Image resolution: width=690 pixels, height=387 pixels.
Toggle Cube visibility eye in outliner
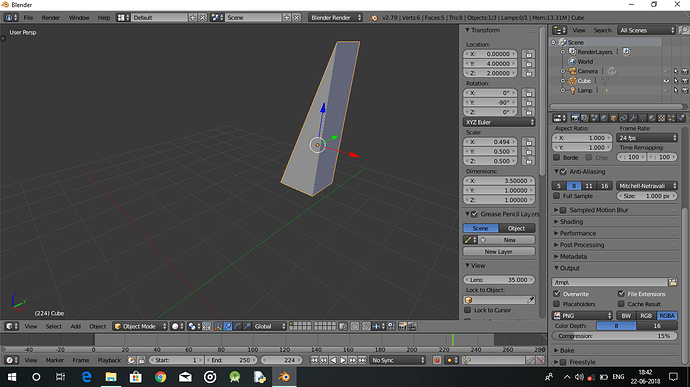tap(666, 81)
